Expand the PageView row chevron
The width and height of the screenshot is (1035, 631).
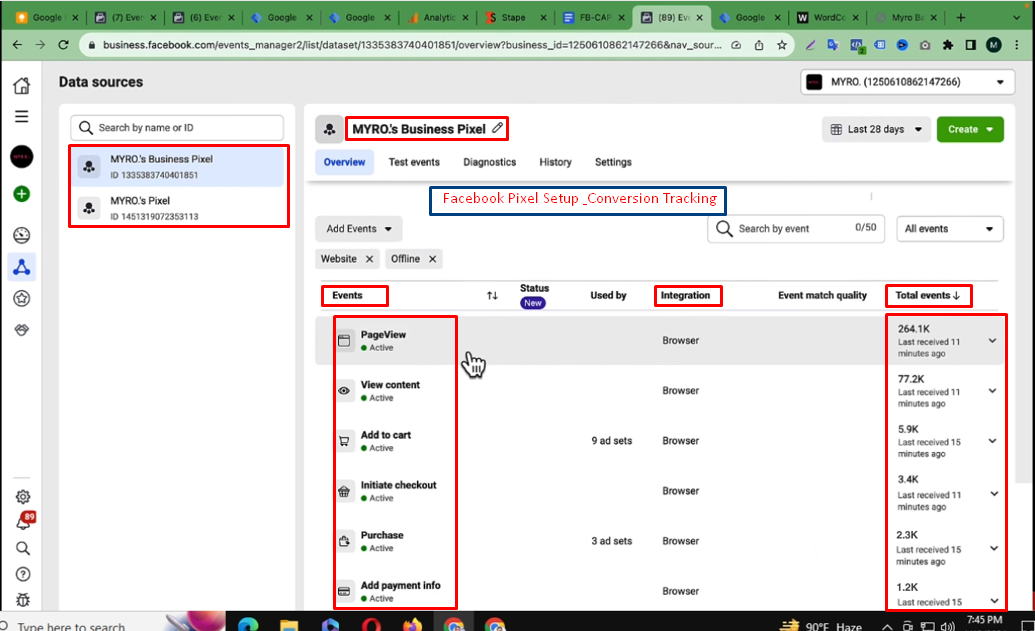(x=992, y=341)
